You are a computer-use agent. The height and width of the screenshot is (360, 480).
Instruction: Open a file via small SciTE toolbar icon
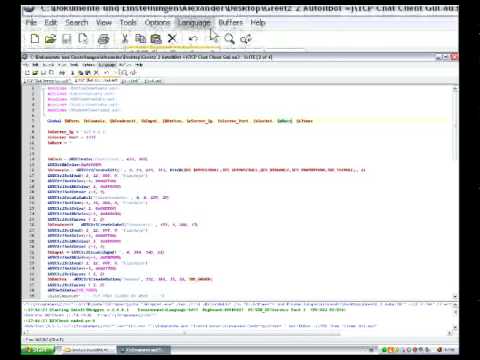pos(35,72)
